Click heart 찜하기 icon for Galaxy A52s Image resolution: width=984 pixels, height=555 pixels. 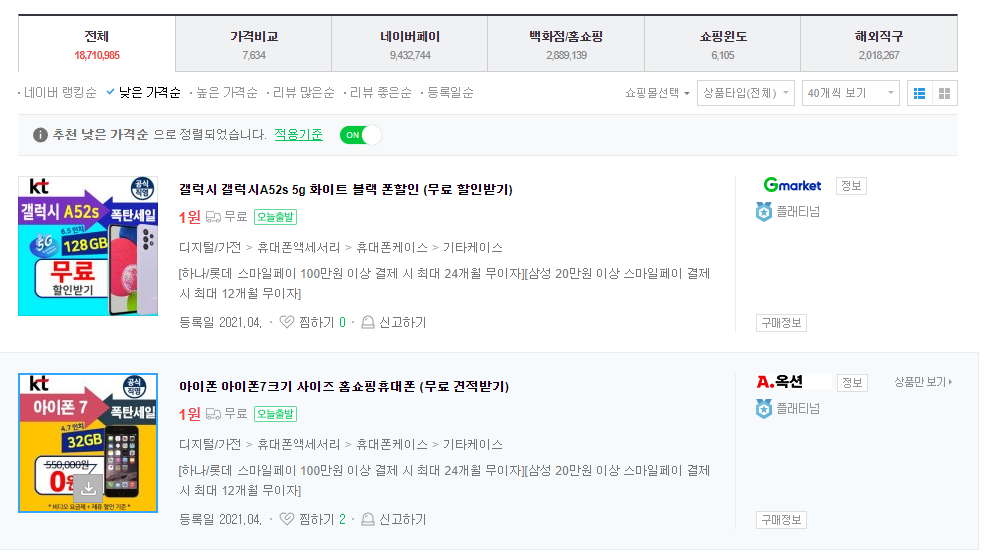point(287,322)
